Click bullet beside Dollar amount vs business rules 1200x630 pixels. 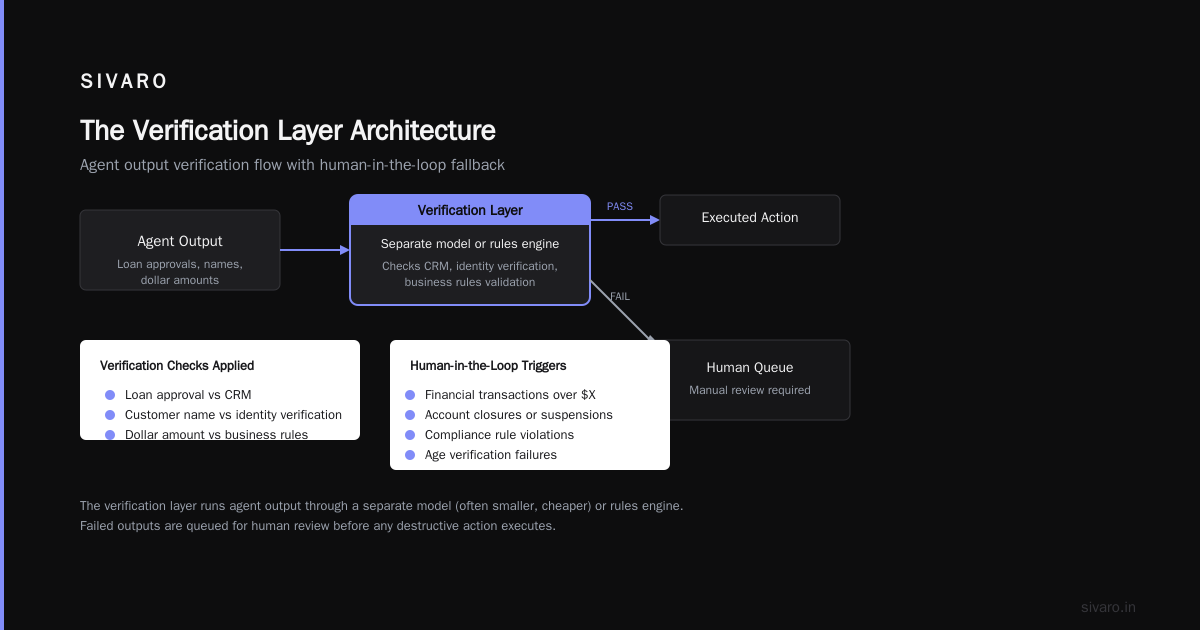tap(110, 435)
